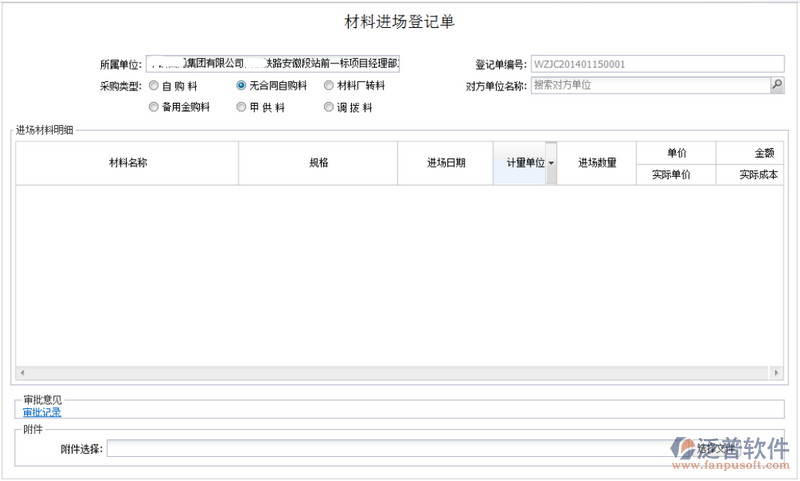This screenshot has width=800, height=481.
Task: Click the horizontal scrollbar left arrow
Action: [21, 372]
